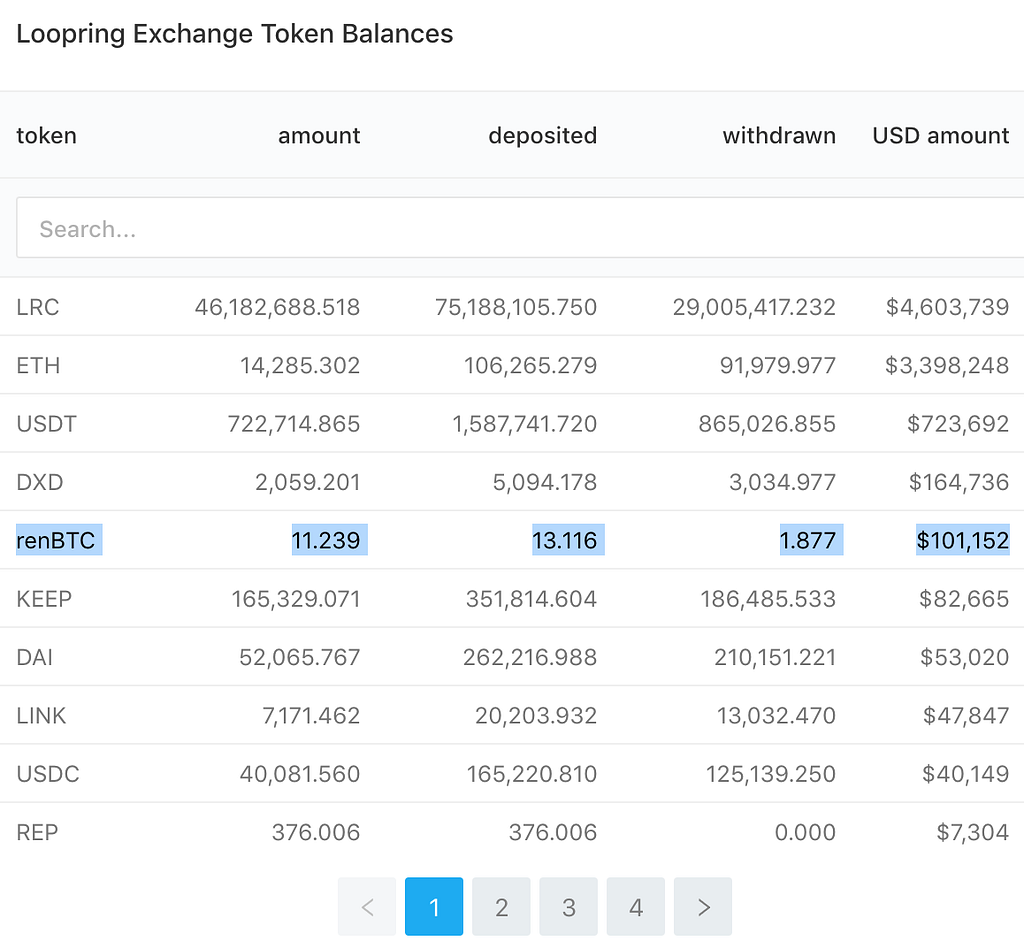Viewport: 1024px width, 950px height.
Task: Click the REP token row
Action: [512, 832]
